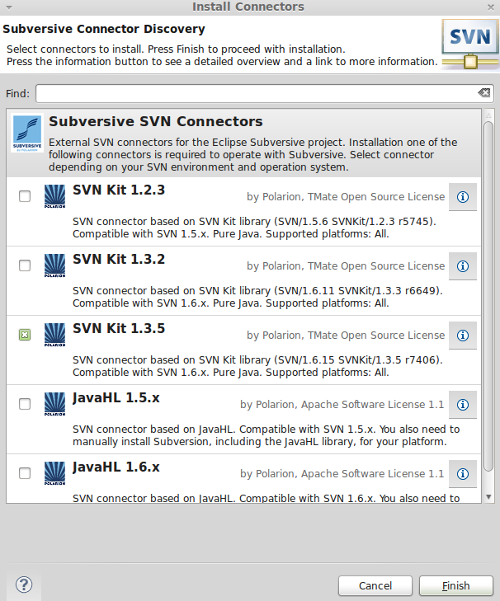Check the JavaHL 1.5.x connector checkbox
500x601 pixels.
[25, 404]
